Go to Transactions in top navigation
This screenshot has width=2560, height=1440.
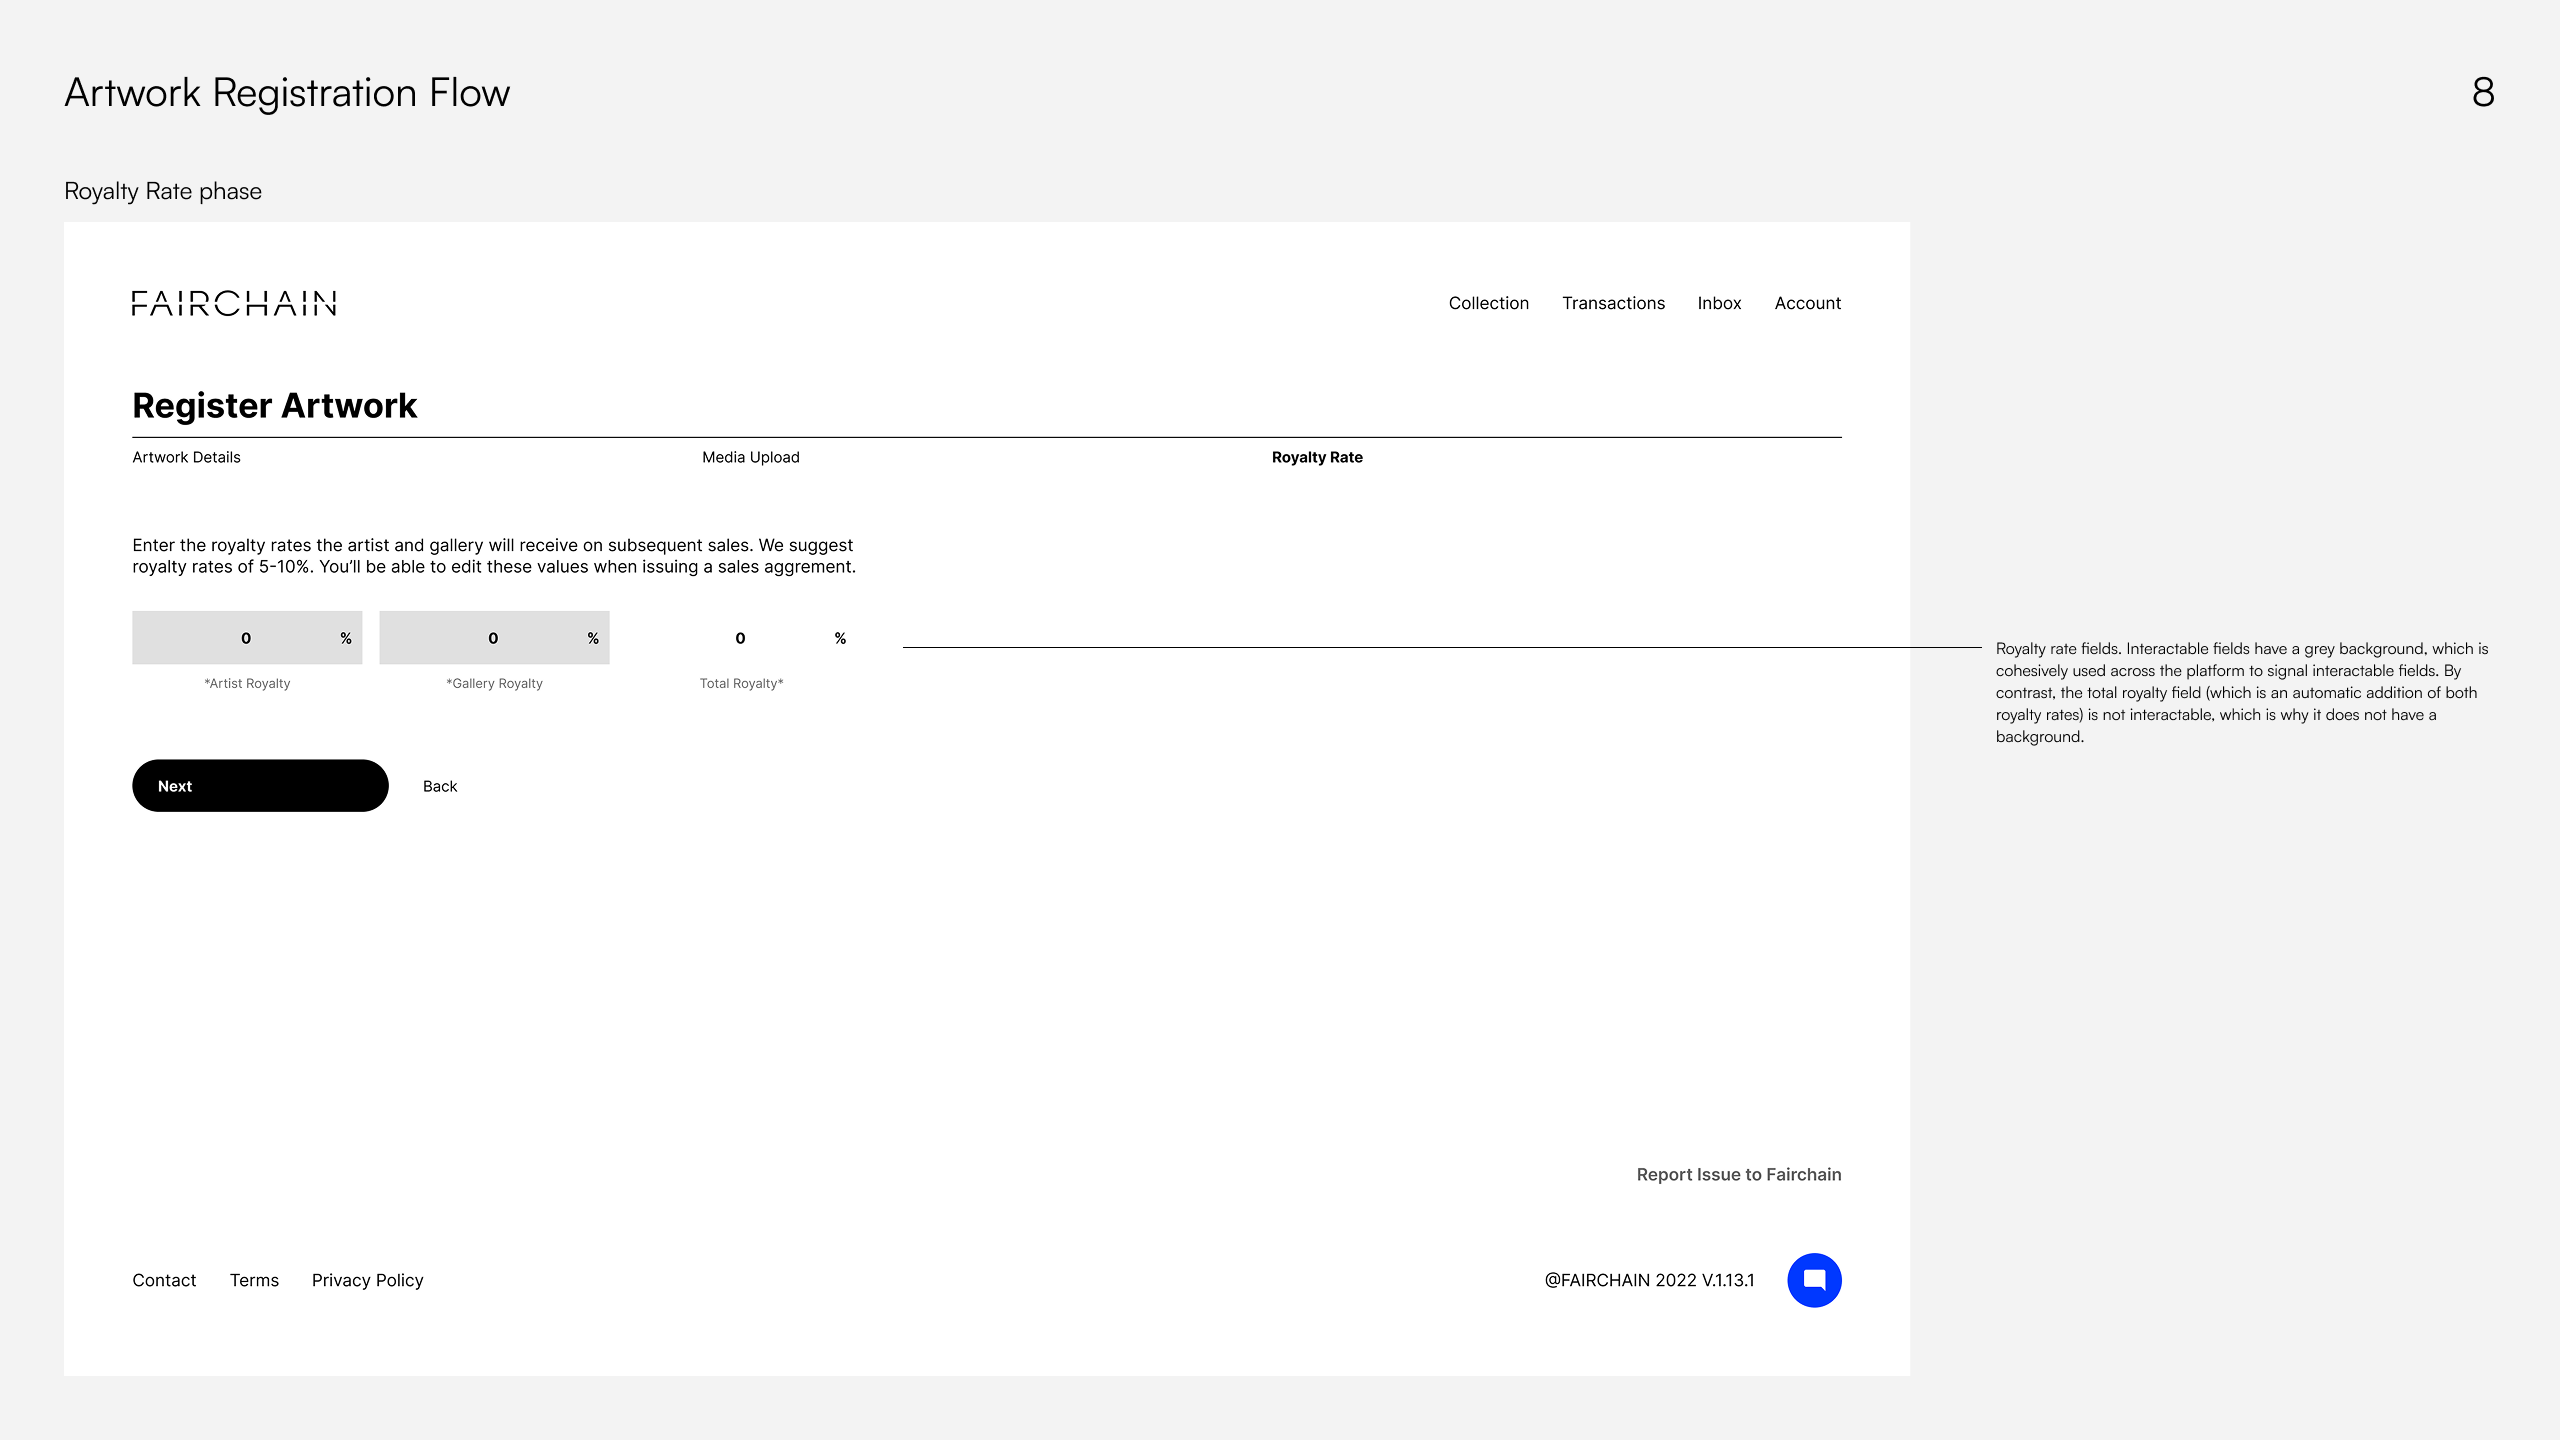(1613, 303)
